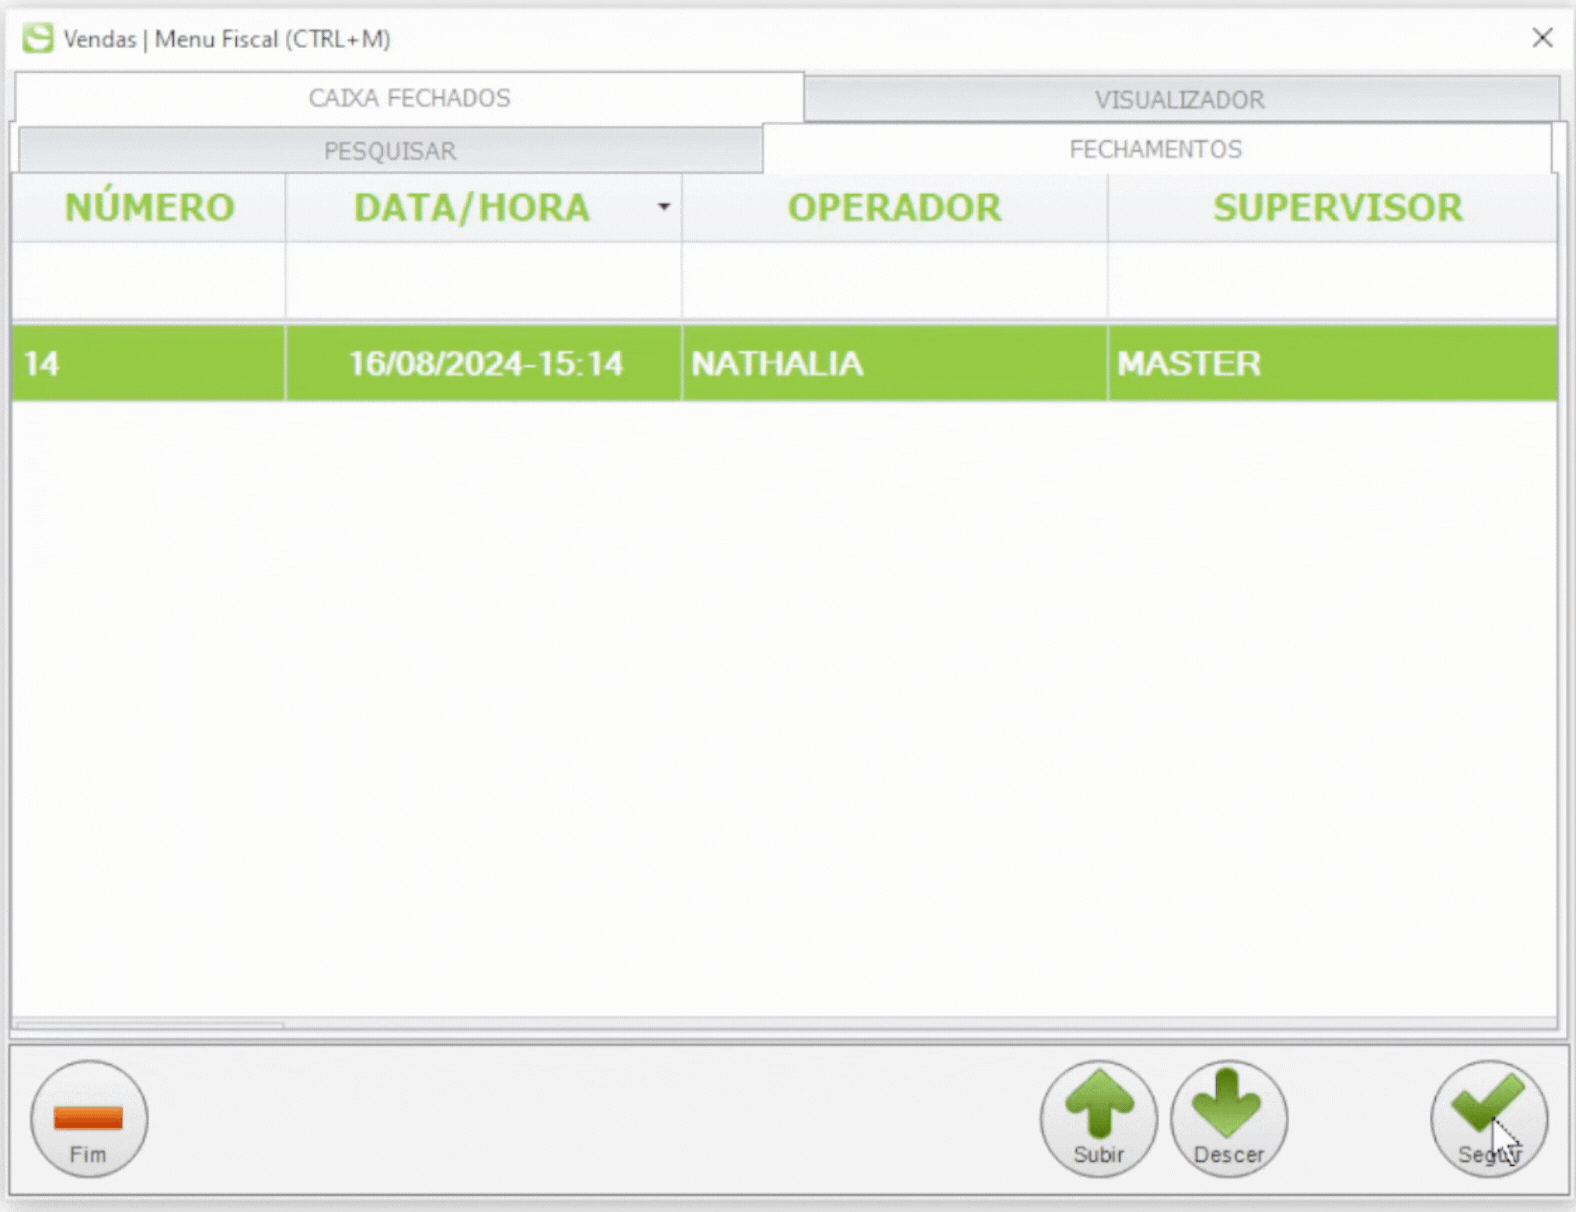Click the NATHALIA operator cell
The image size is (1576, 1212).
894,363
